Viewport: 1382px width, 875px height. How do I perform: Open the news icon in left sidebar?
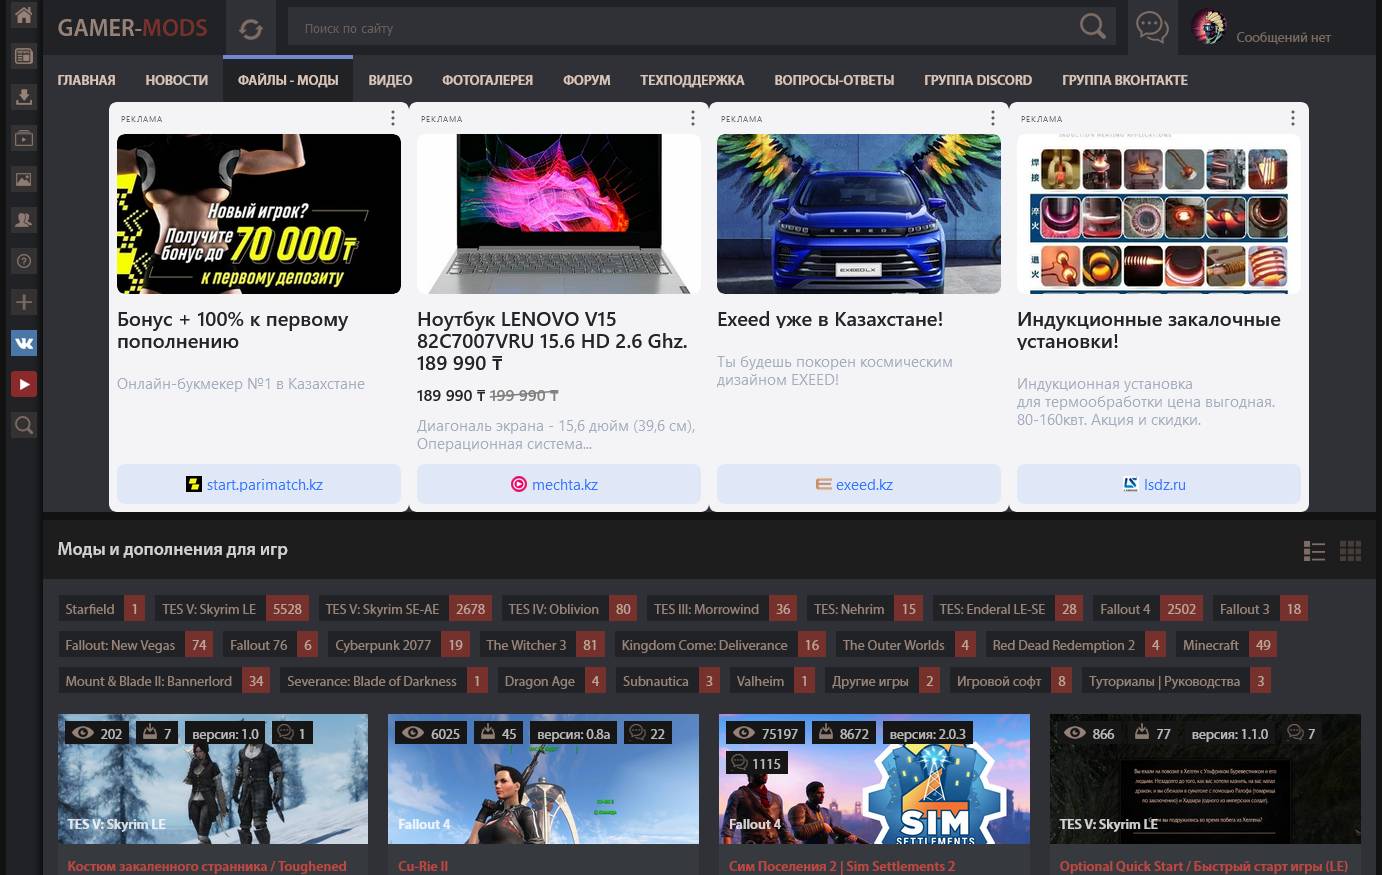(x=23, y=57)
